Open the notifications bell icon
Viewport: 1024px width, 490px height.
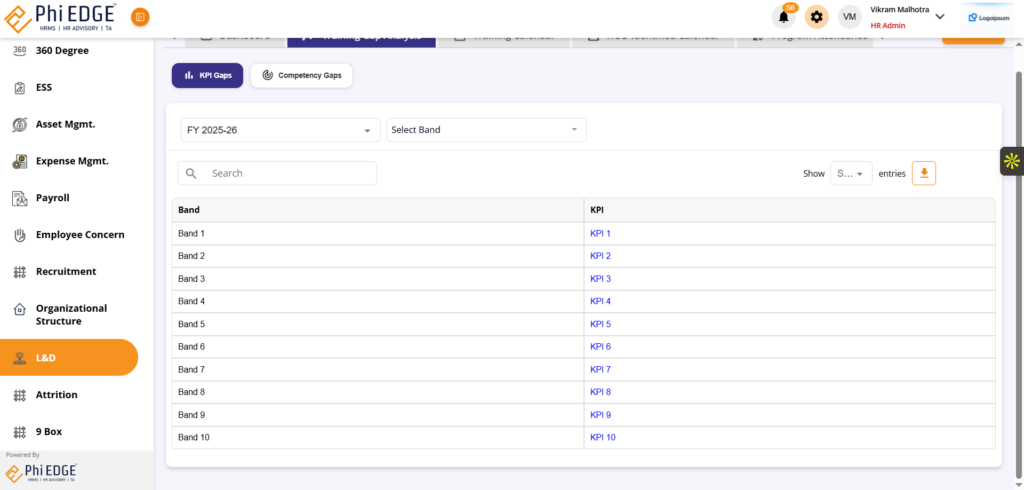784,17
